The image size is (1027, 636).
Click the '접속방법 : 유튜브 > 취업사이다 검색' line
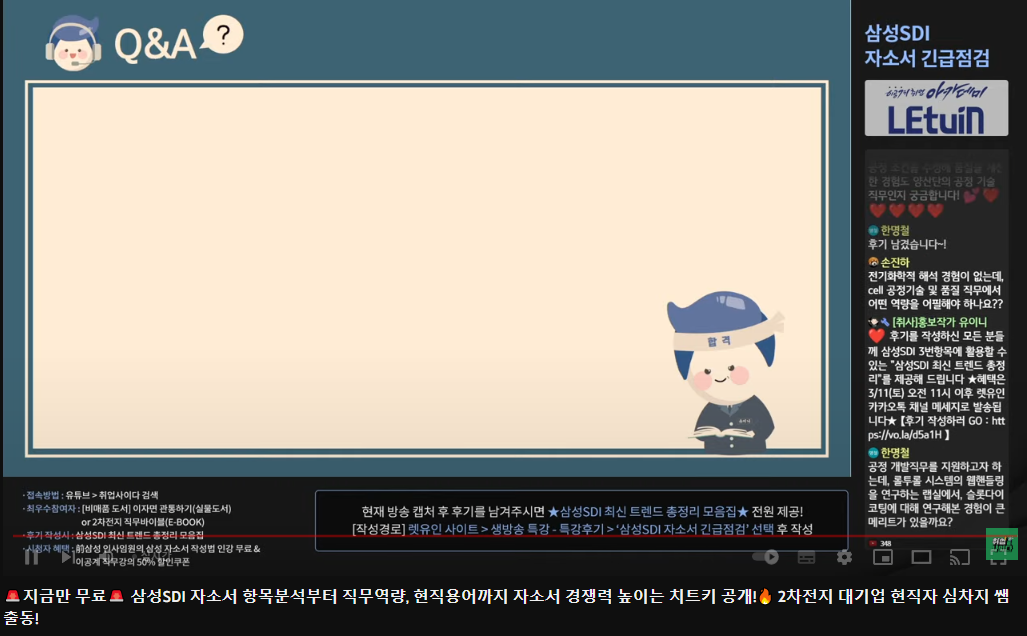(x=90, y=495)
